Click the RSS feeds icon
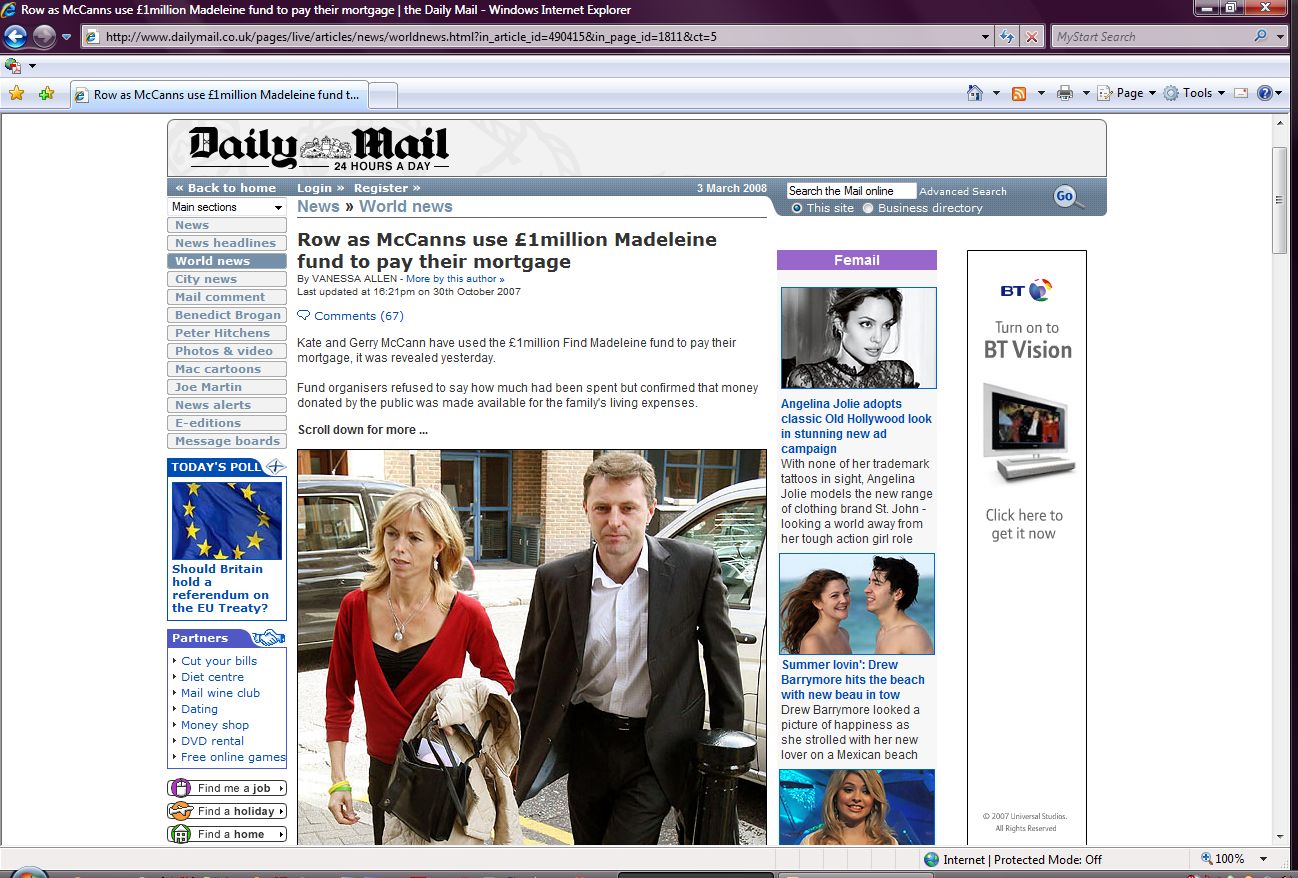The image size is (1298, 878). coord(1019,93)
